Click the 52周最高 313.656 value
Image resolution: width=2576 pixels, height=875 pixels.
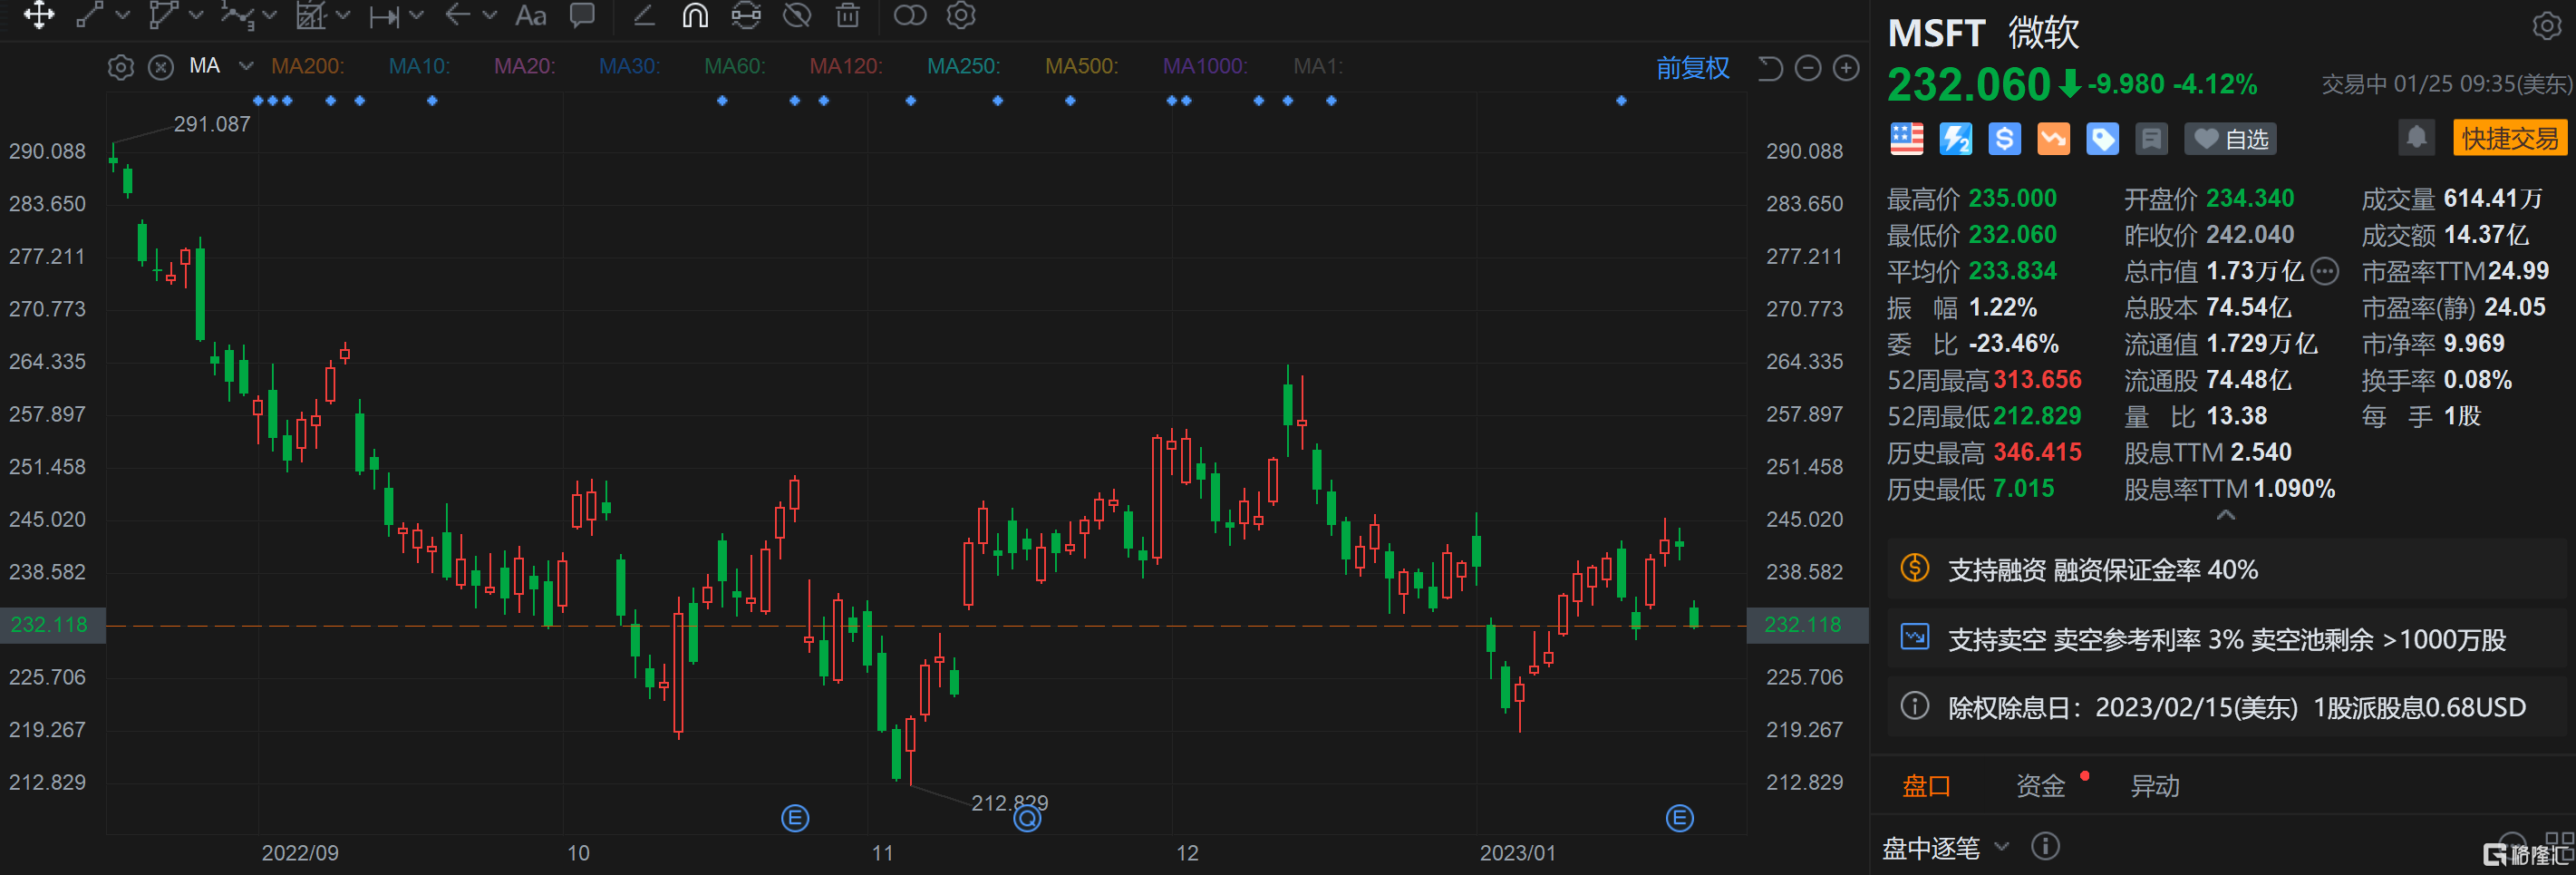pyautogui.click(x=2037, y=380)
